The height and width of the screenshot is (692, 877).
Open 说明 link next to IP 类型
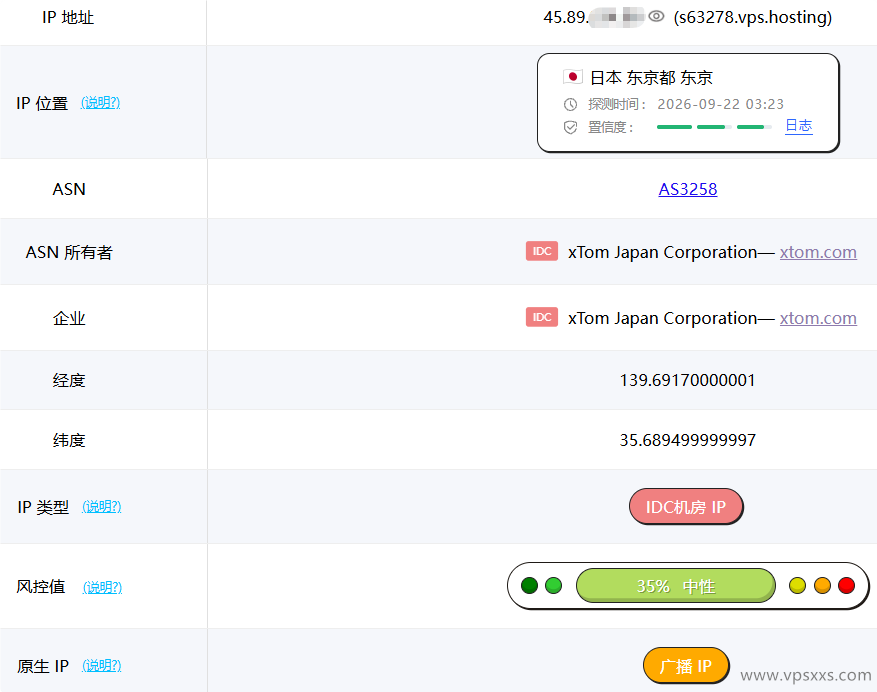click(x=102, y=506)
